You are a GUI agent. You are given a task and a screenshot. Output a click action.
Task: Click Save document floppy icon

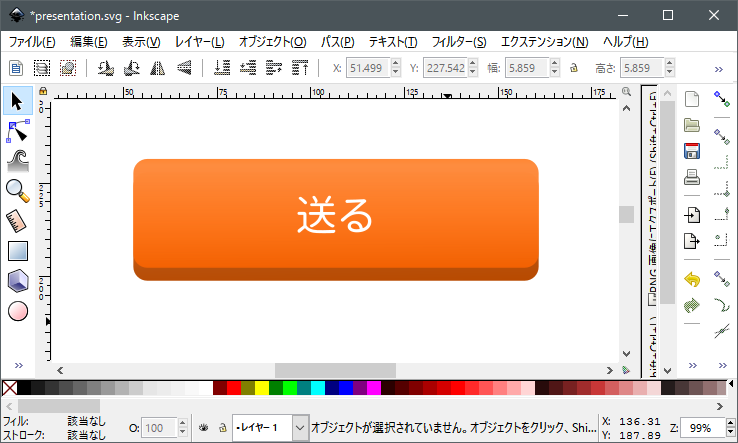[692, 151]
